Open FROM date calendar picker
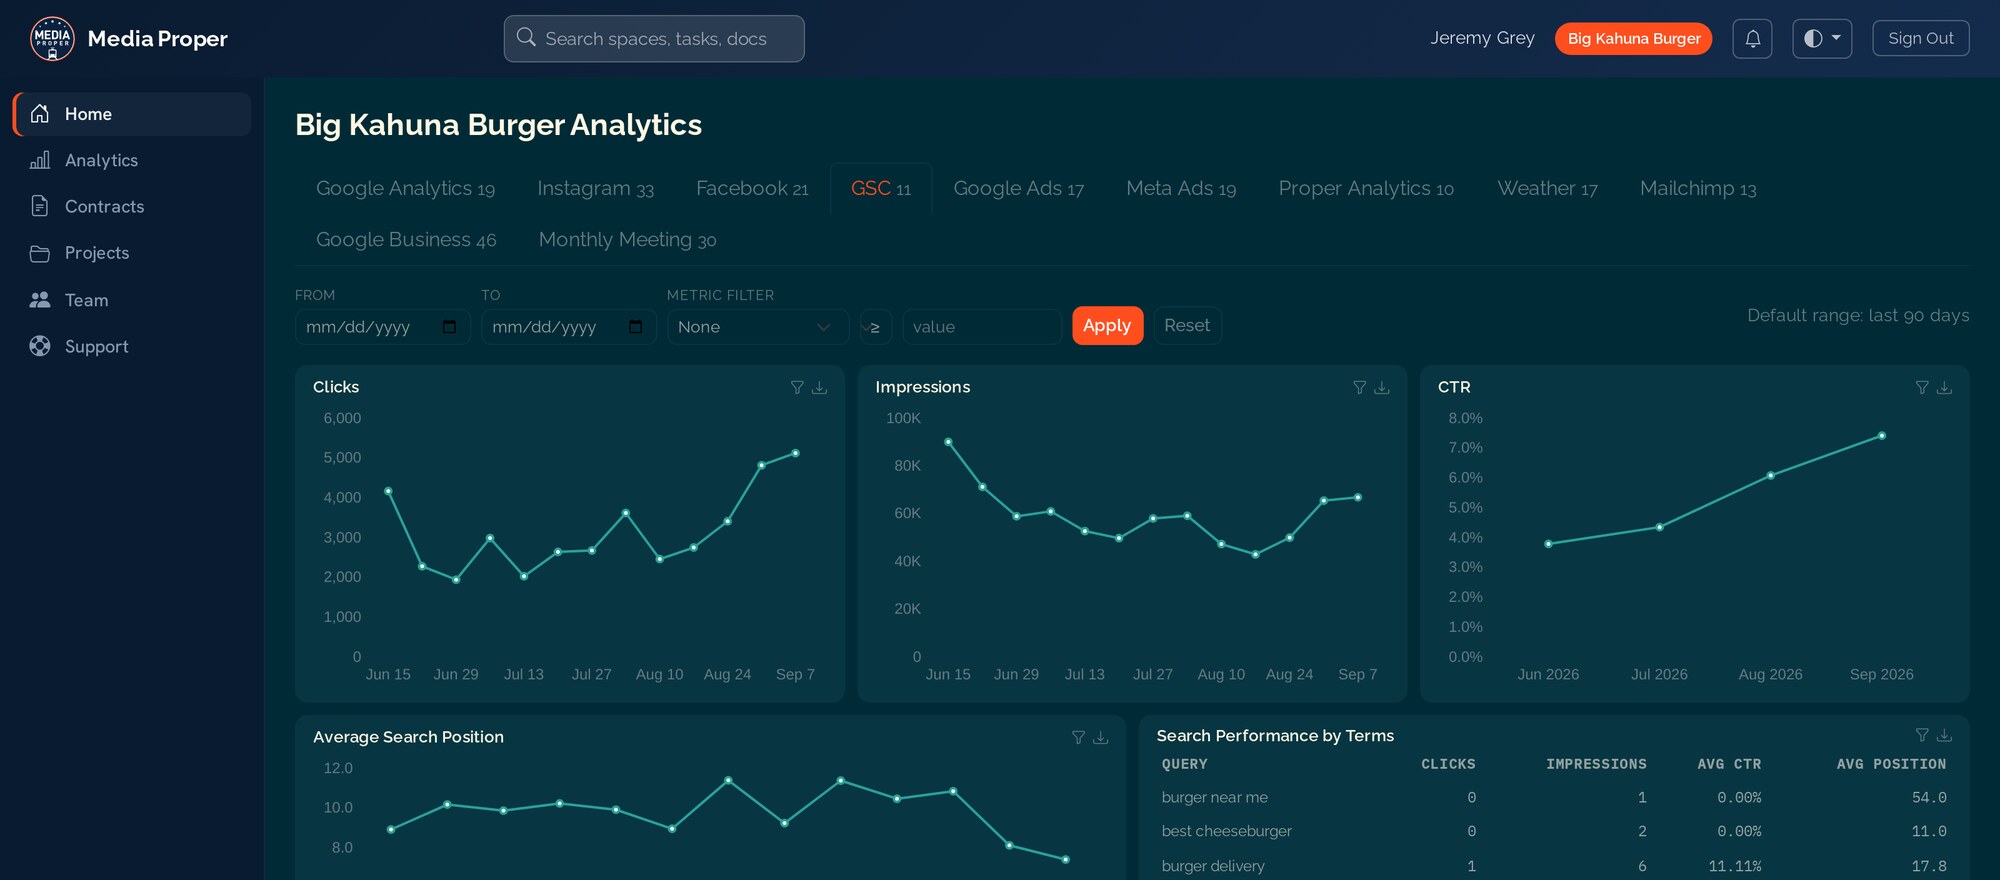Viewport: 2000px width, 880px height. coord(449,327)
